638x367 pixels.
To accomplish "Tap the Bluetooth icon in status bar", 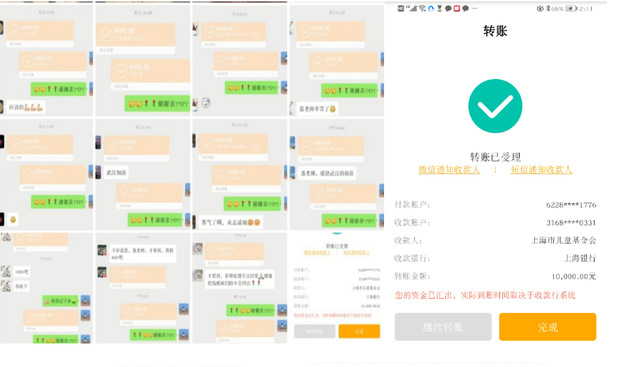I will pyautogui.click(x=548, y=9).
